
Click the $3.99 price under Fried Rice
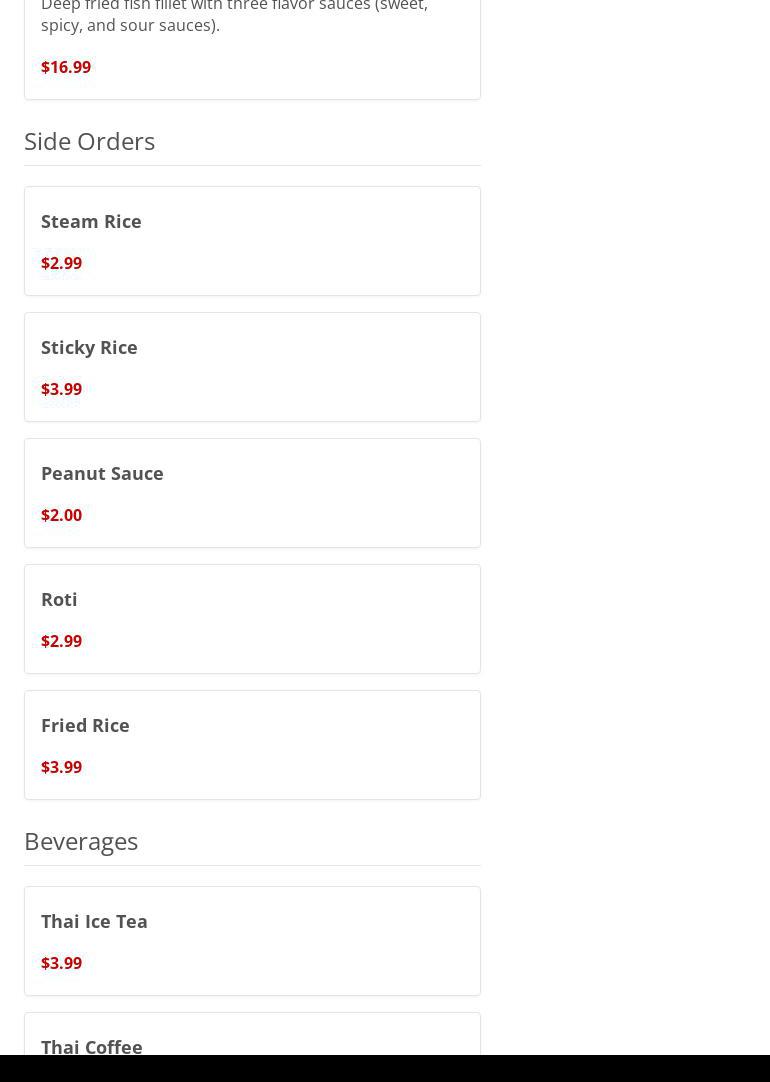pyautogui.click(x=61, y=767)
